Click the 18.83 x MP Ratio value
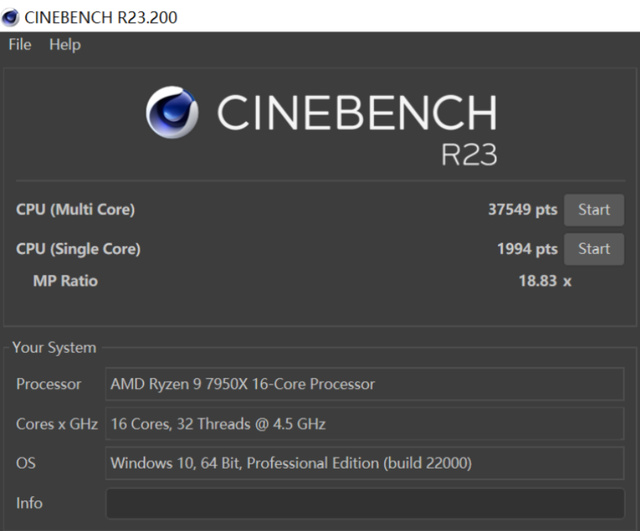Image resolution: width=640 pixels, height=531 pixels. [x=544, y=281]
